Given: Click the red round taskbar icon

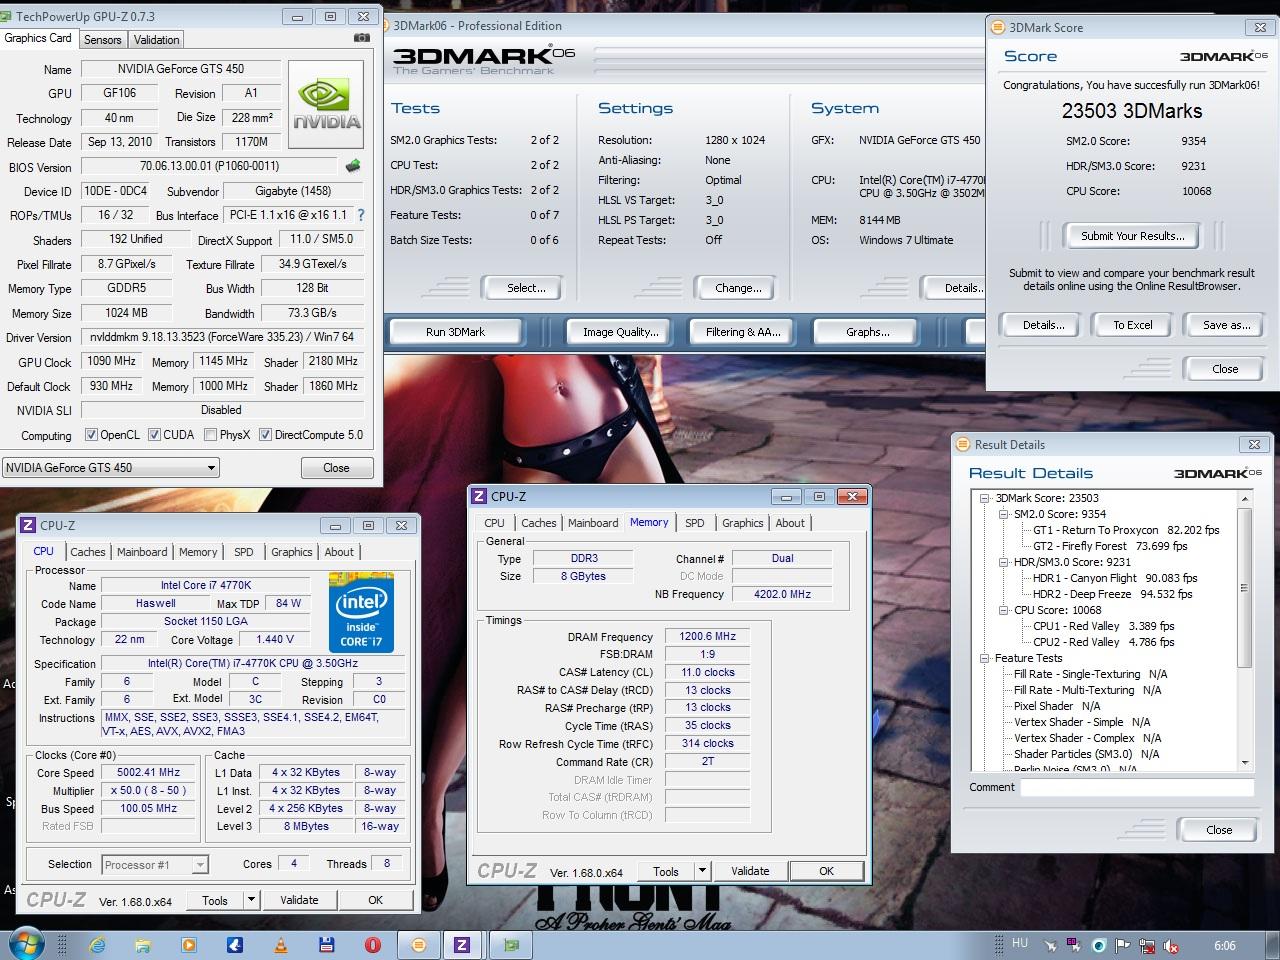Looking at the screenshot, I should [372, 944].
